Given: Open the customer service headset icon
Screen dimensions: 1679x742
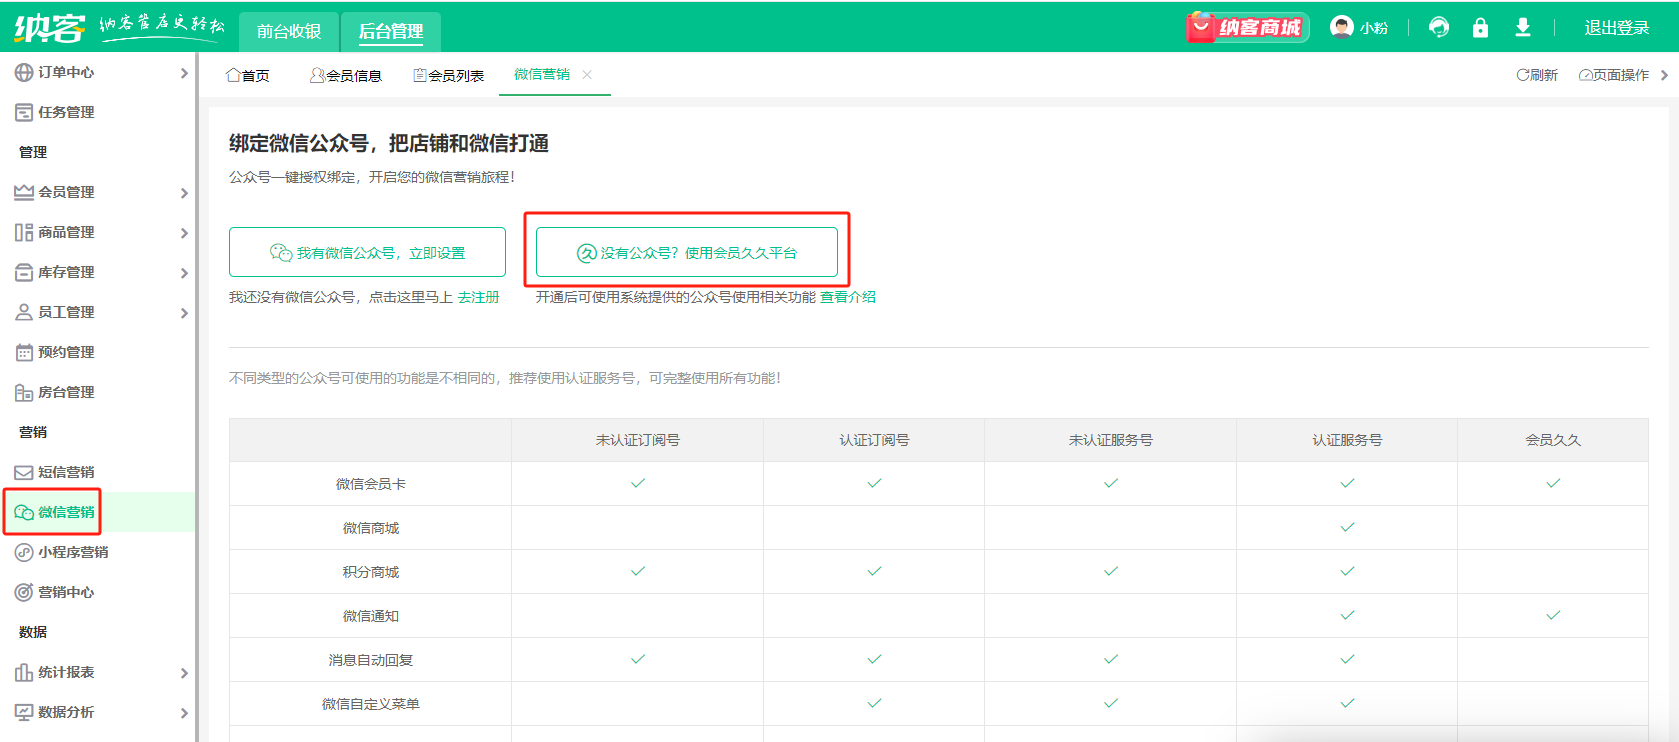Looking at the screenshot, I should [1439, 27].
